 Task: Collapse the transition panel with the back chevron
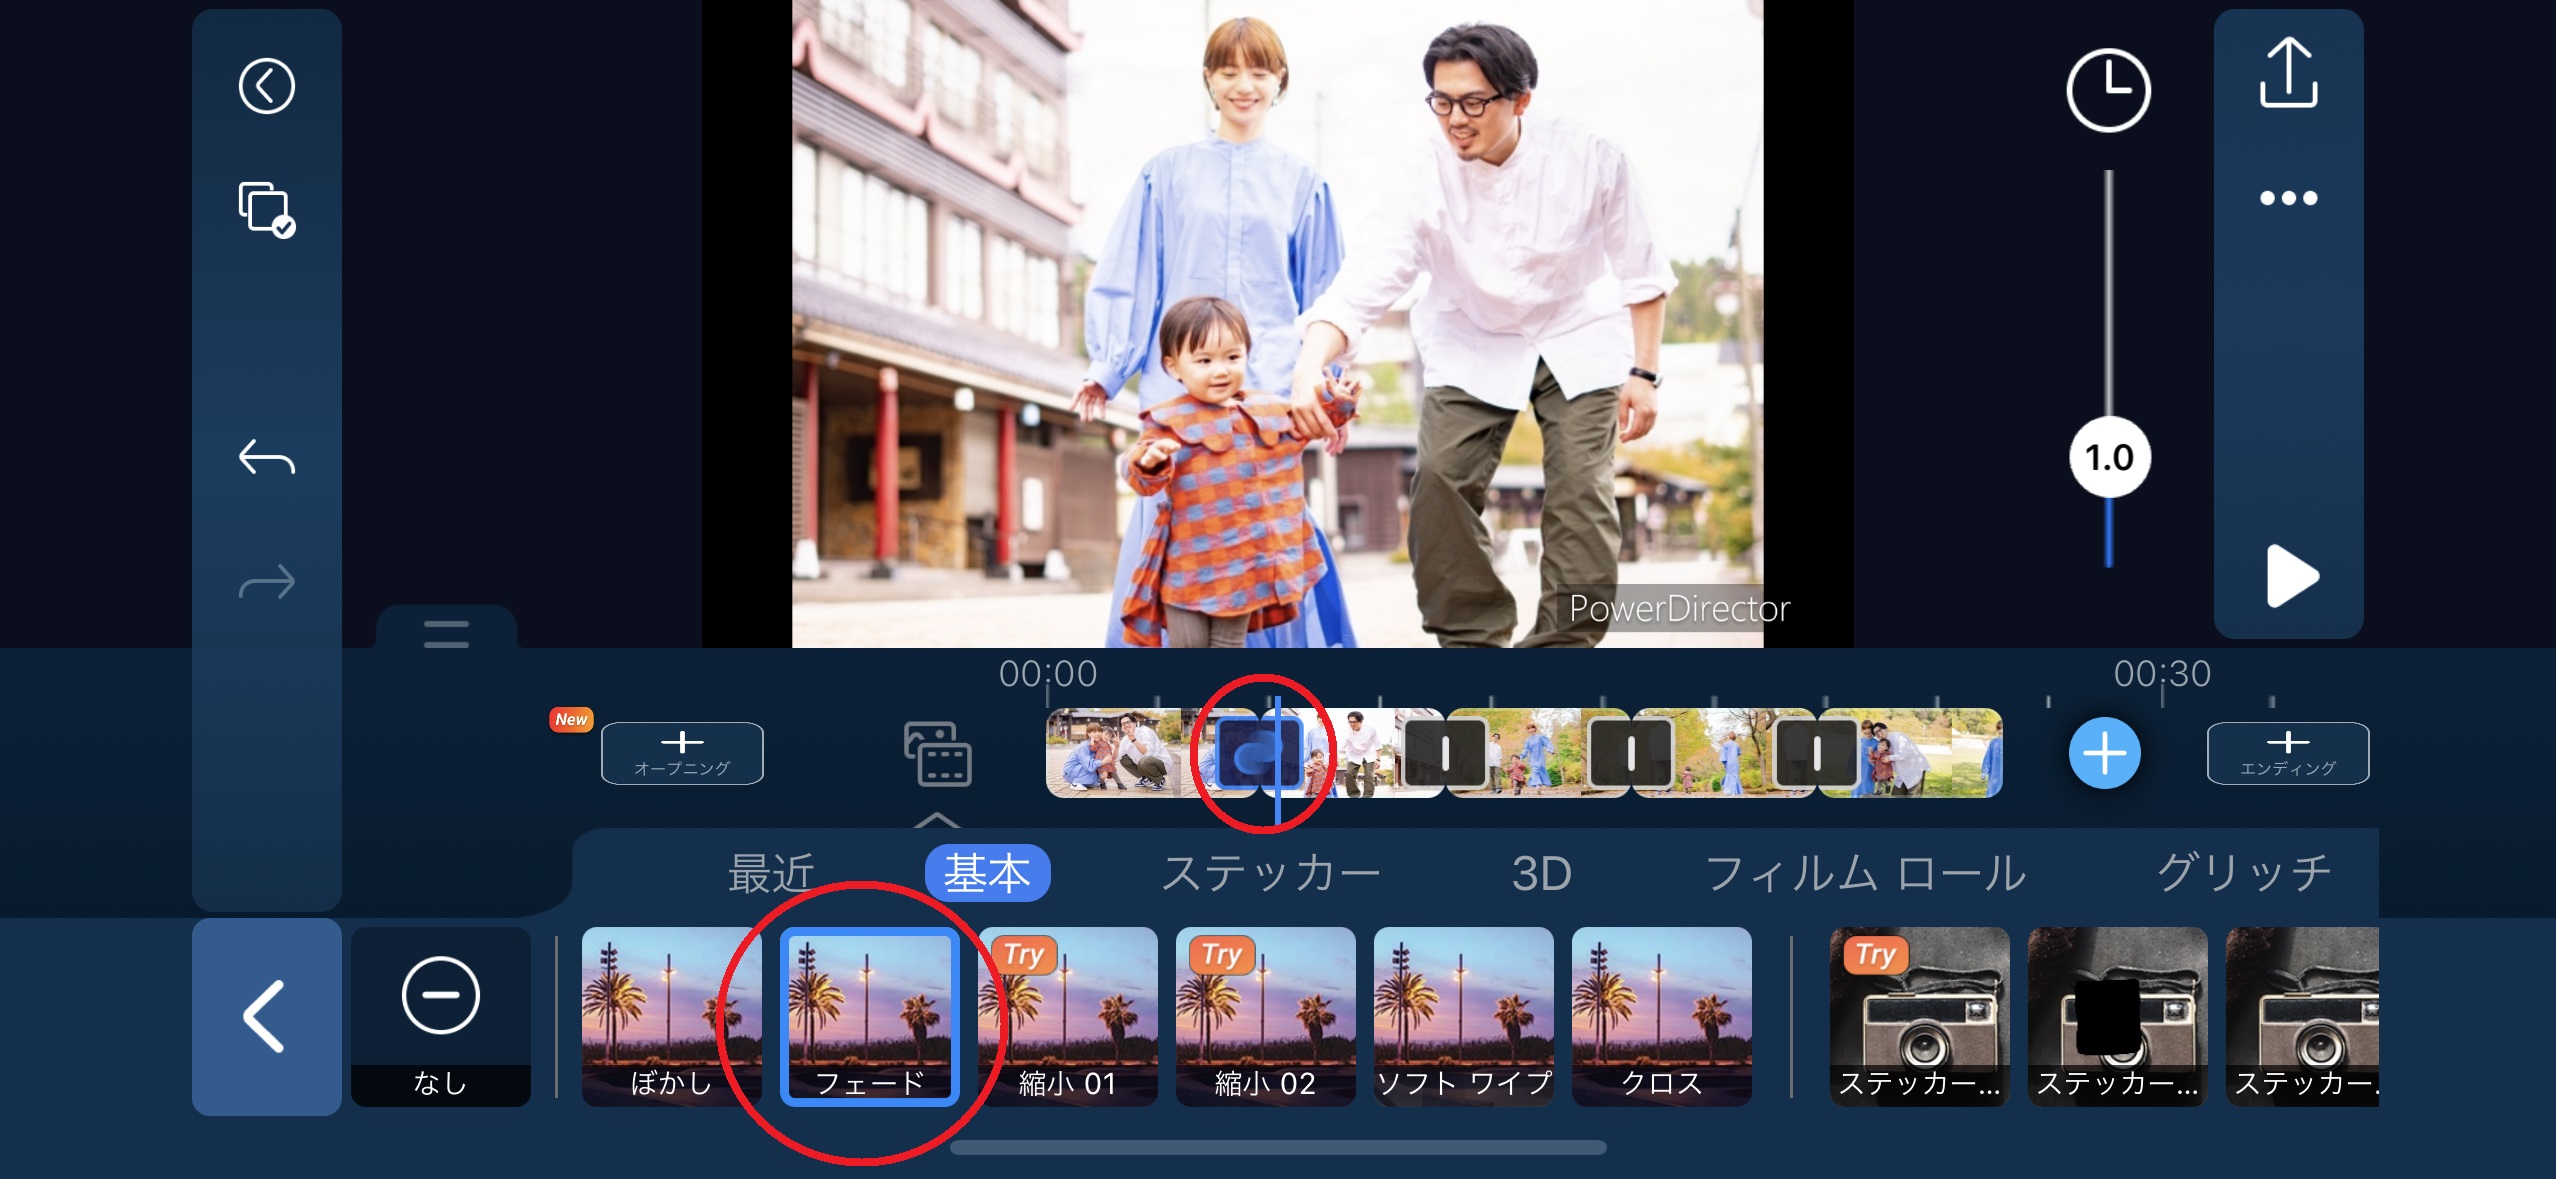[x=266, y=1015]
